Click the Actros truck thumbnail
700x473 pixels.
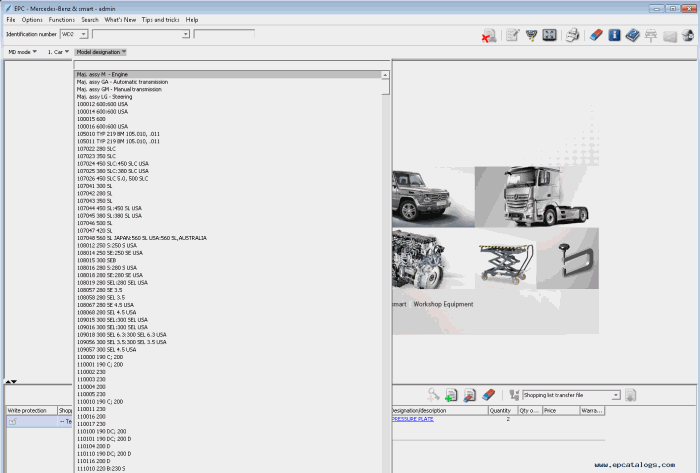click(537, 197)
